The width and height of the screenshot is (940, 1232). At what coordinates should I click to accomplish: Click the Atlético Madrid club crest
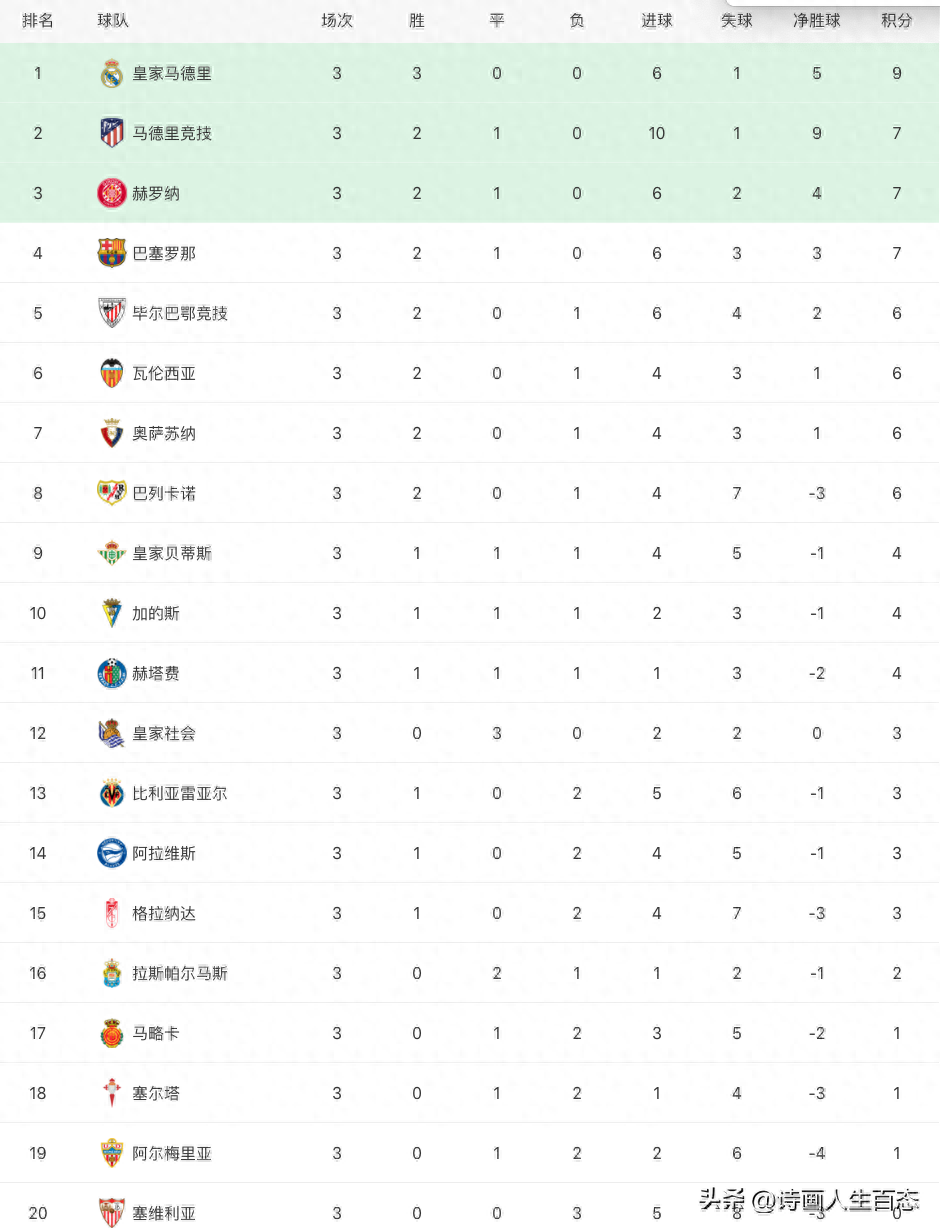tap(112, 133)
